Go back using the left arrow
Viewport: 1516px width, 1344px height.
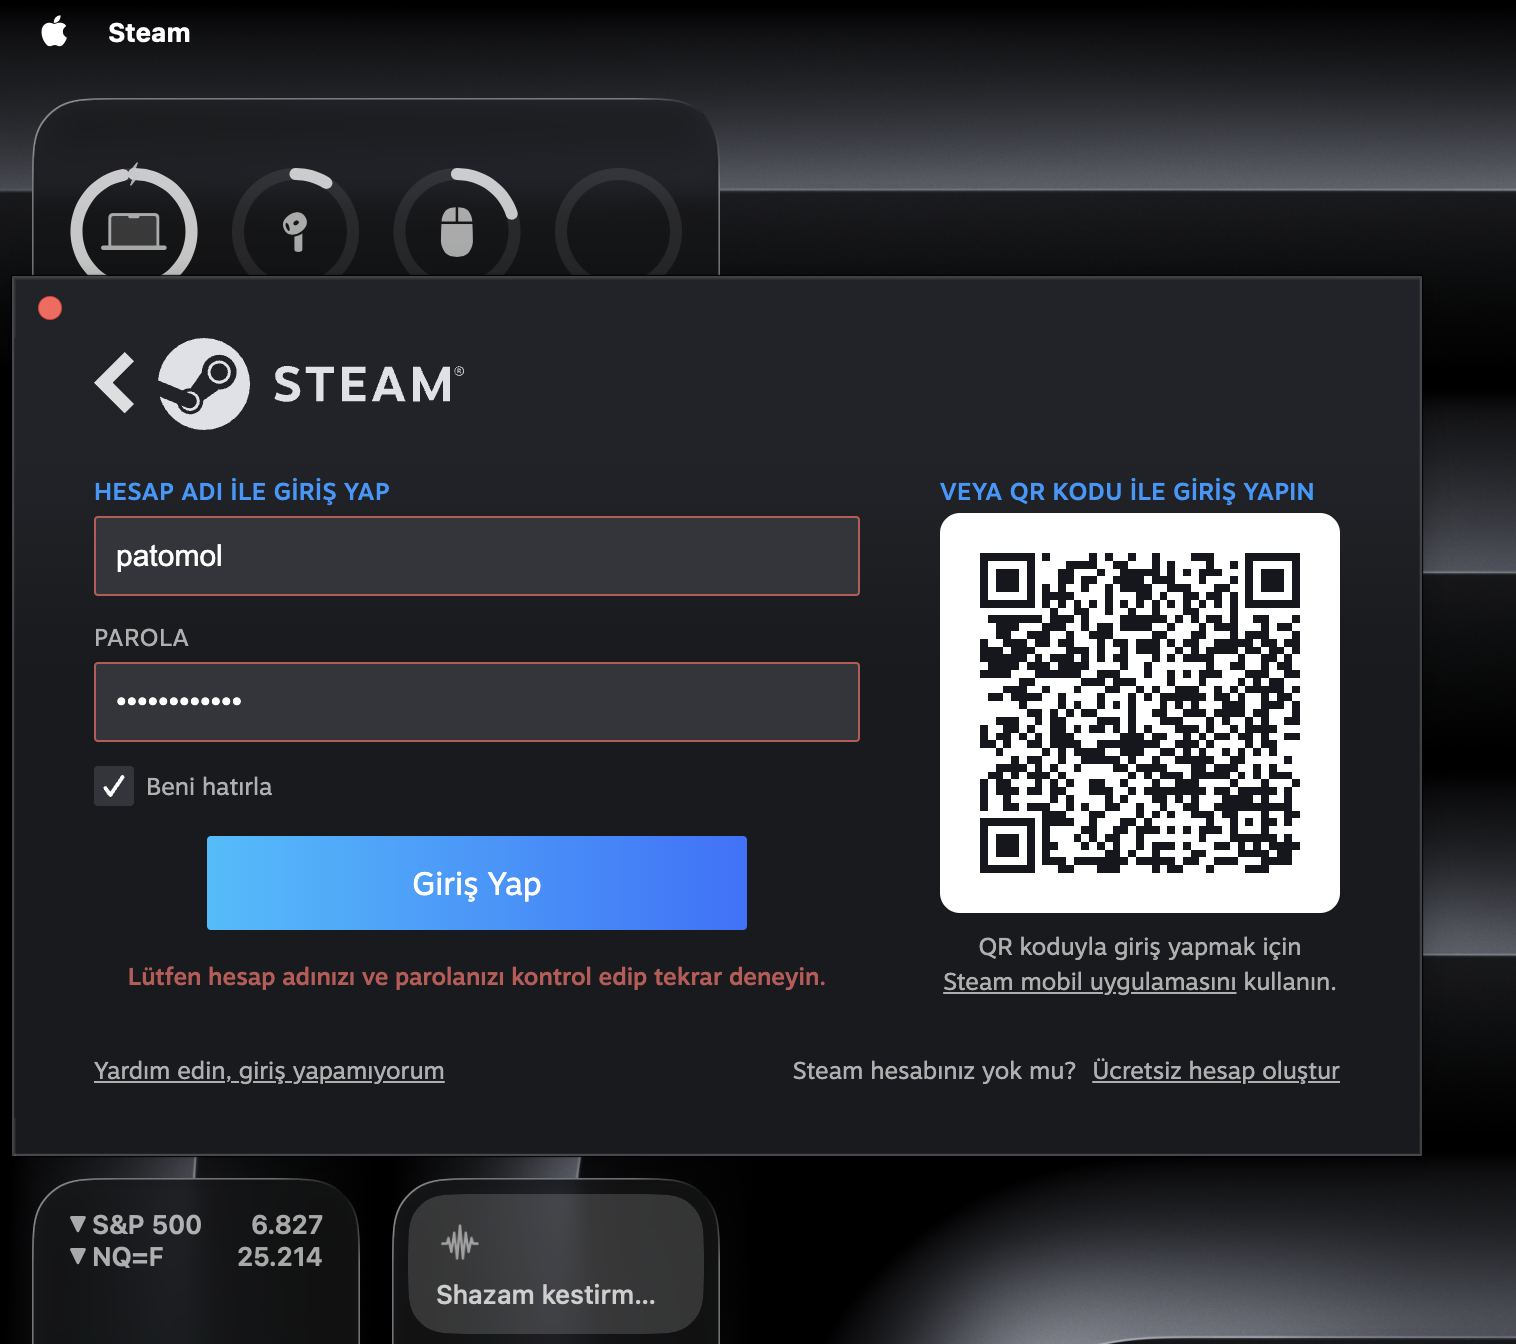click(x=115, y=383)
